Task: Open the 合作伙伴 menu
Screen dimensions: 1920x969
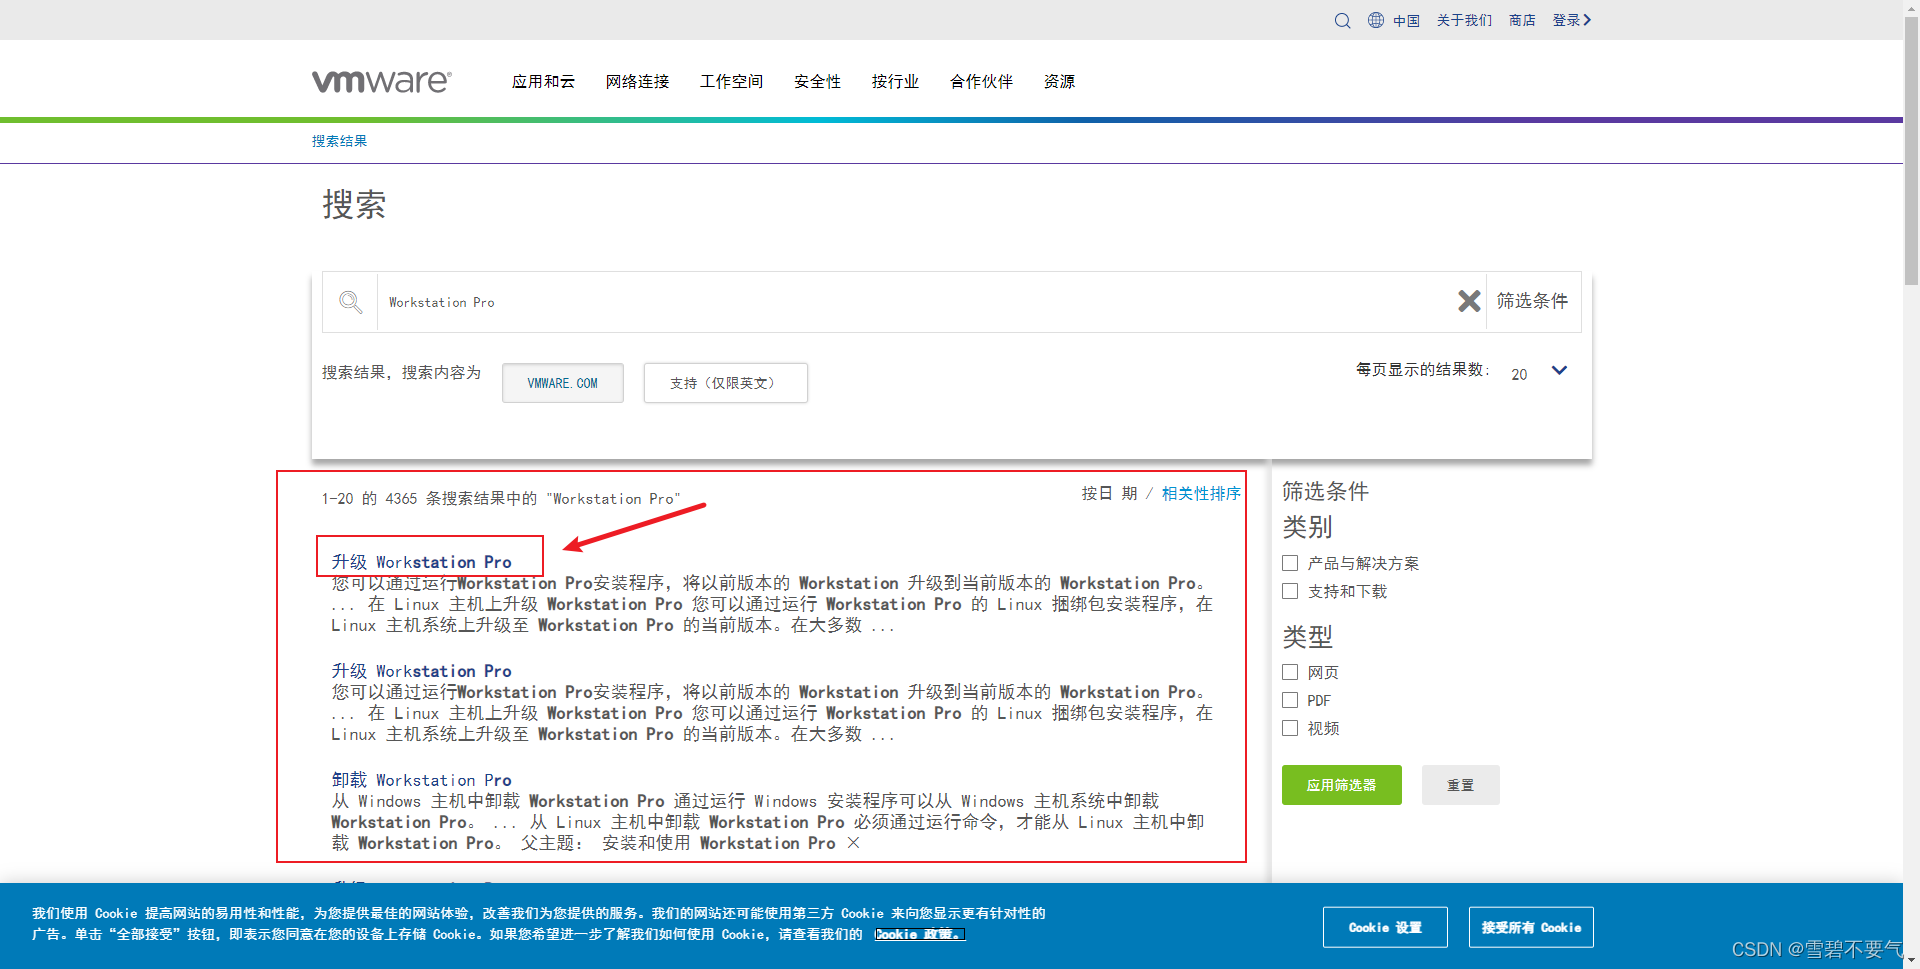Action: (x=981, y=82)
